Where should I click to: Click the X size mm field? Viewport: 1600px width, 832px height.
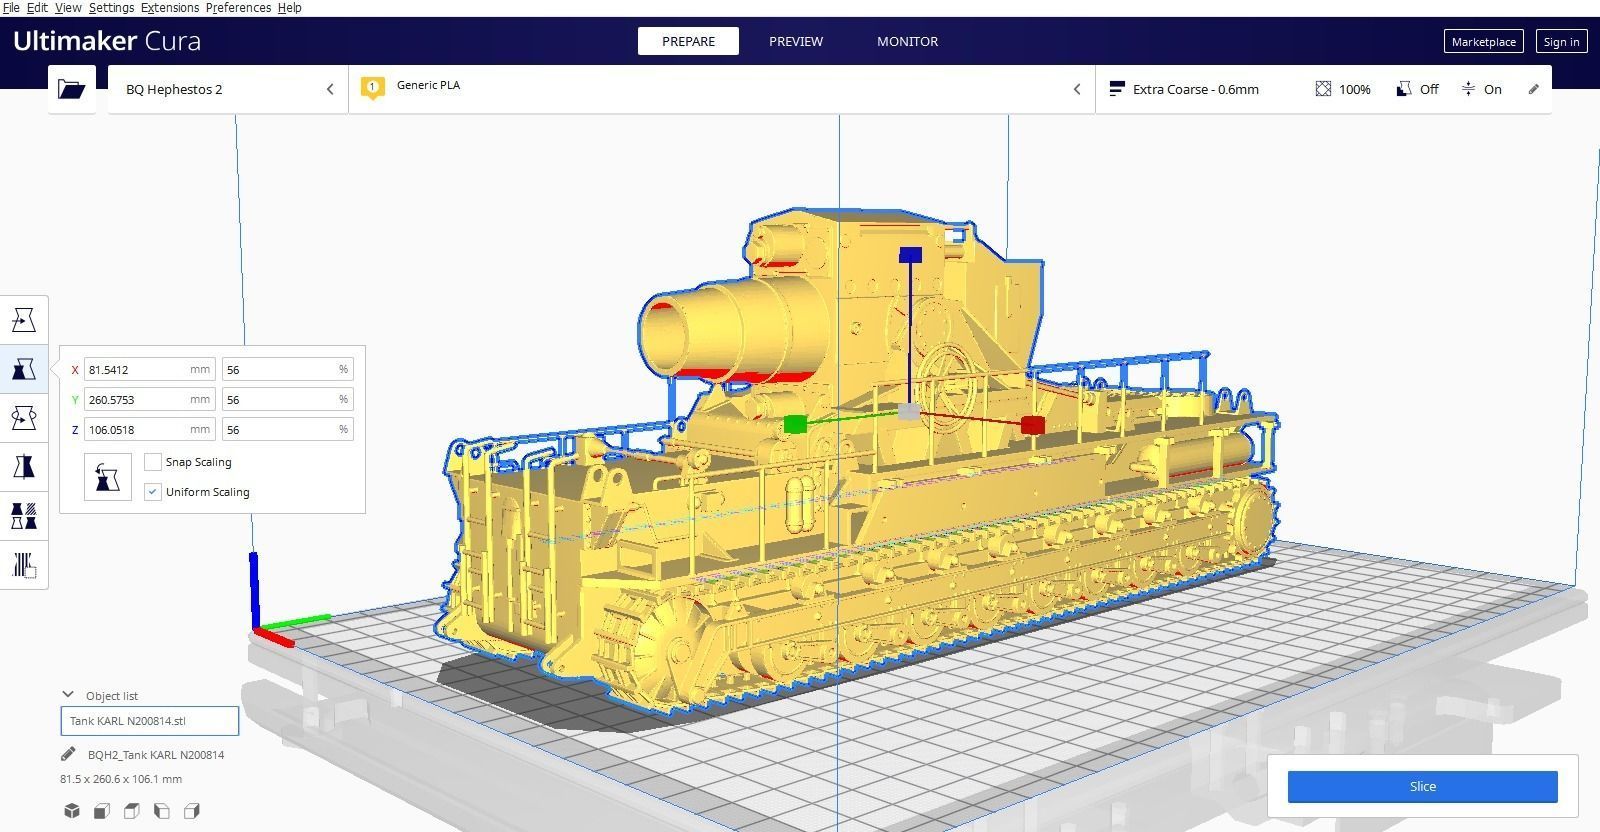point(150,369)
